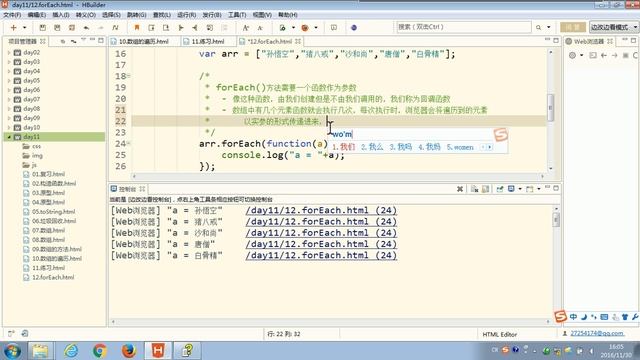Click the console vertical scrollbar thumb
This screenshot has width=640, height=360.
[x=556, y=220]
